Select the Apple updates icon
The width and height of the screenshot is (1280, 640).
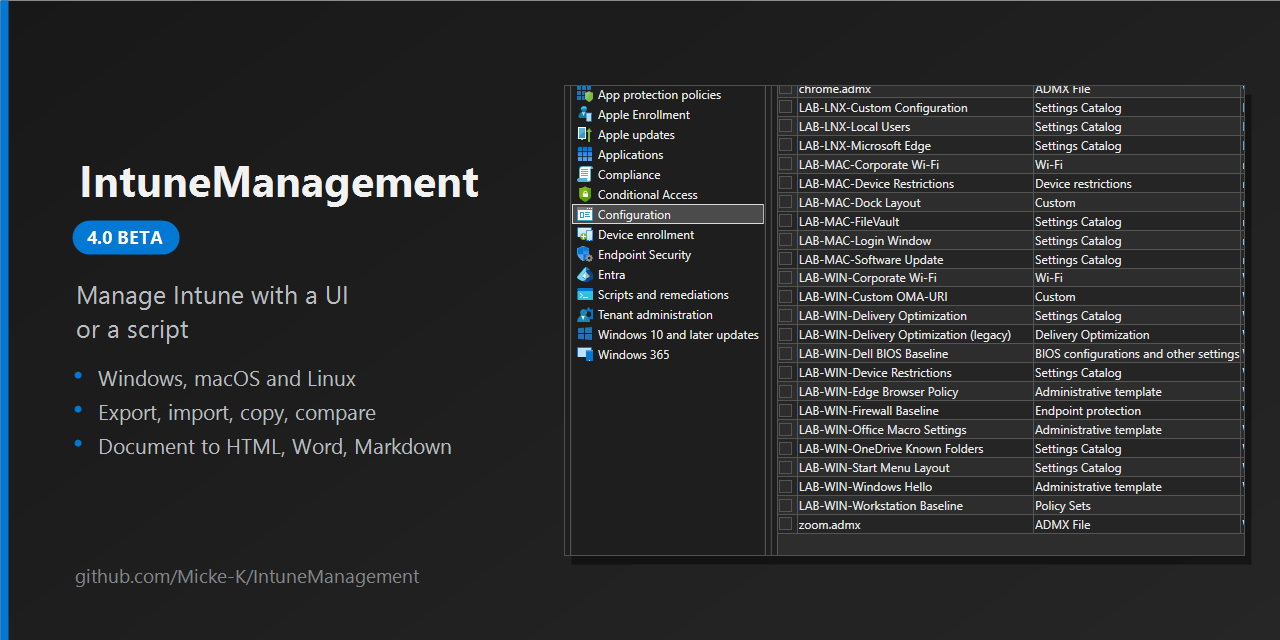(585, 134)
